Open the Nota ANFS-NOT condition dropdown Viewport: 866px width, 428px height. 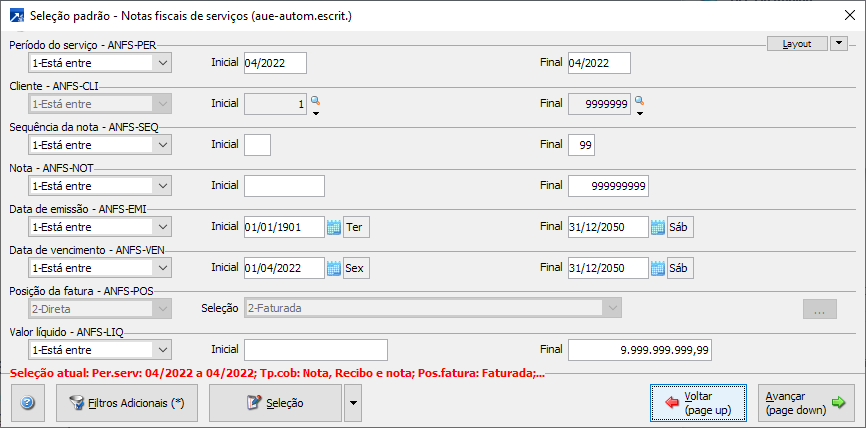(x=100, y=186)
